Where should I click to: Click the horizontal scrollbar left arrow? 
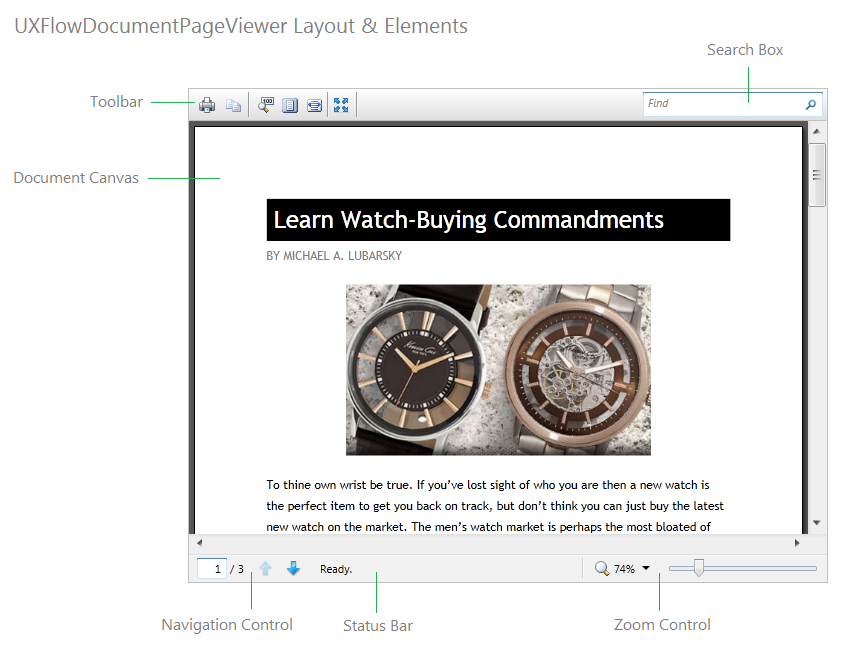tap(200, 543)
